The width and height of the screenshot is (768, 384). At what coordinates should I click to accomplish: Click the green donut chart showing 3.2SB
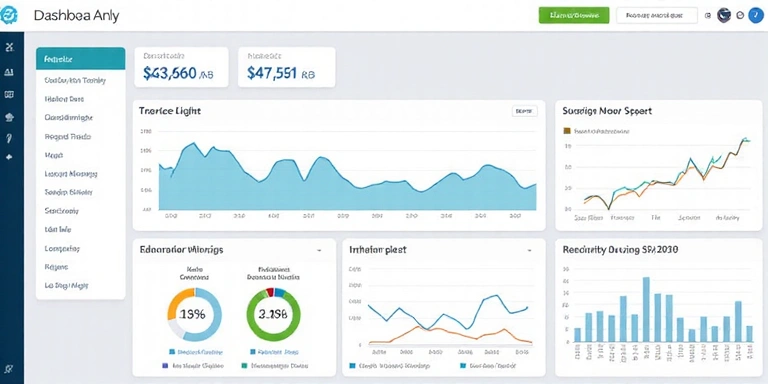pos(273,314)
